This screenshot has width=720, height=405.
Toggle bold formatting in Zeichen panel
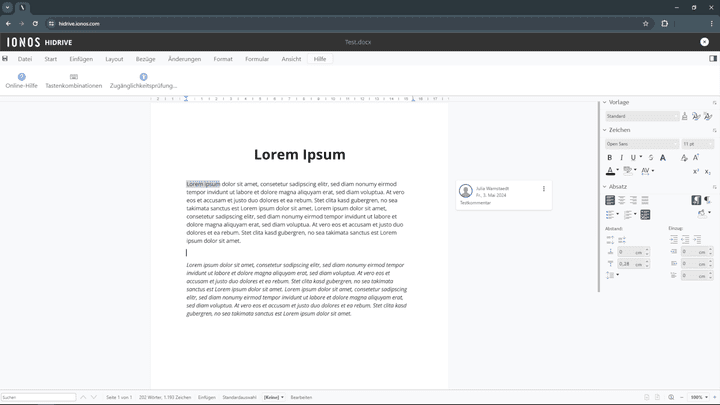pos(610,158)
